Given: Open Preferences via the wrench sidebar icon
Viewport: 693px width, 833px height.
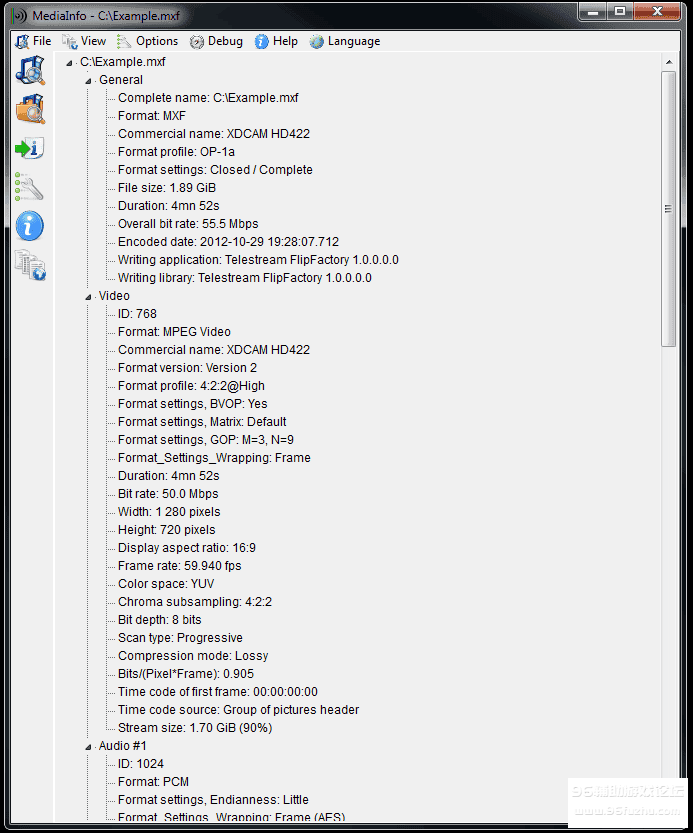Looking at the screenshot, I should click(29, 187).
